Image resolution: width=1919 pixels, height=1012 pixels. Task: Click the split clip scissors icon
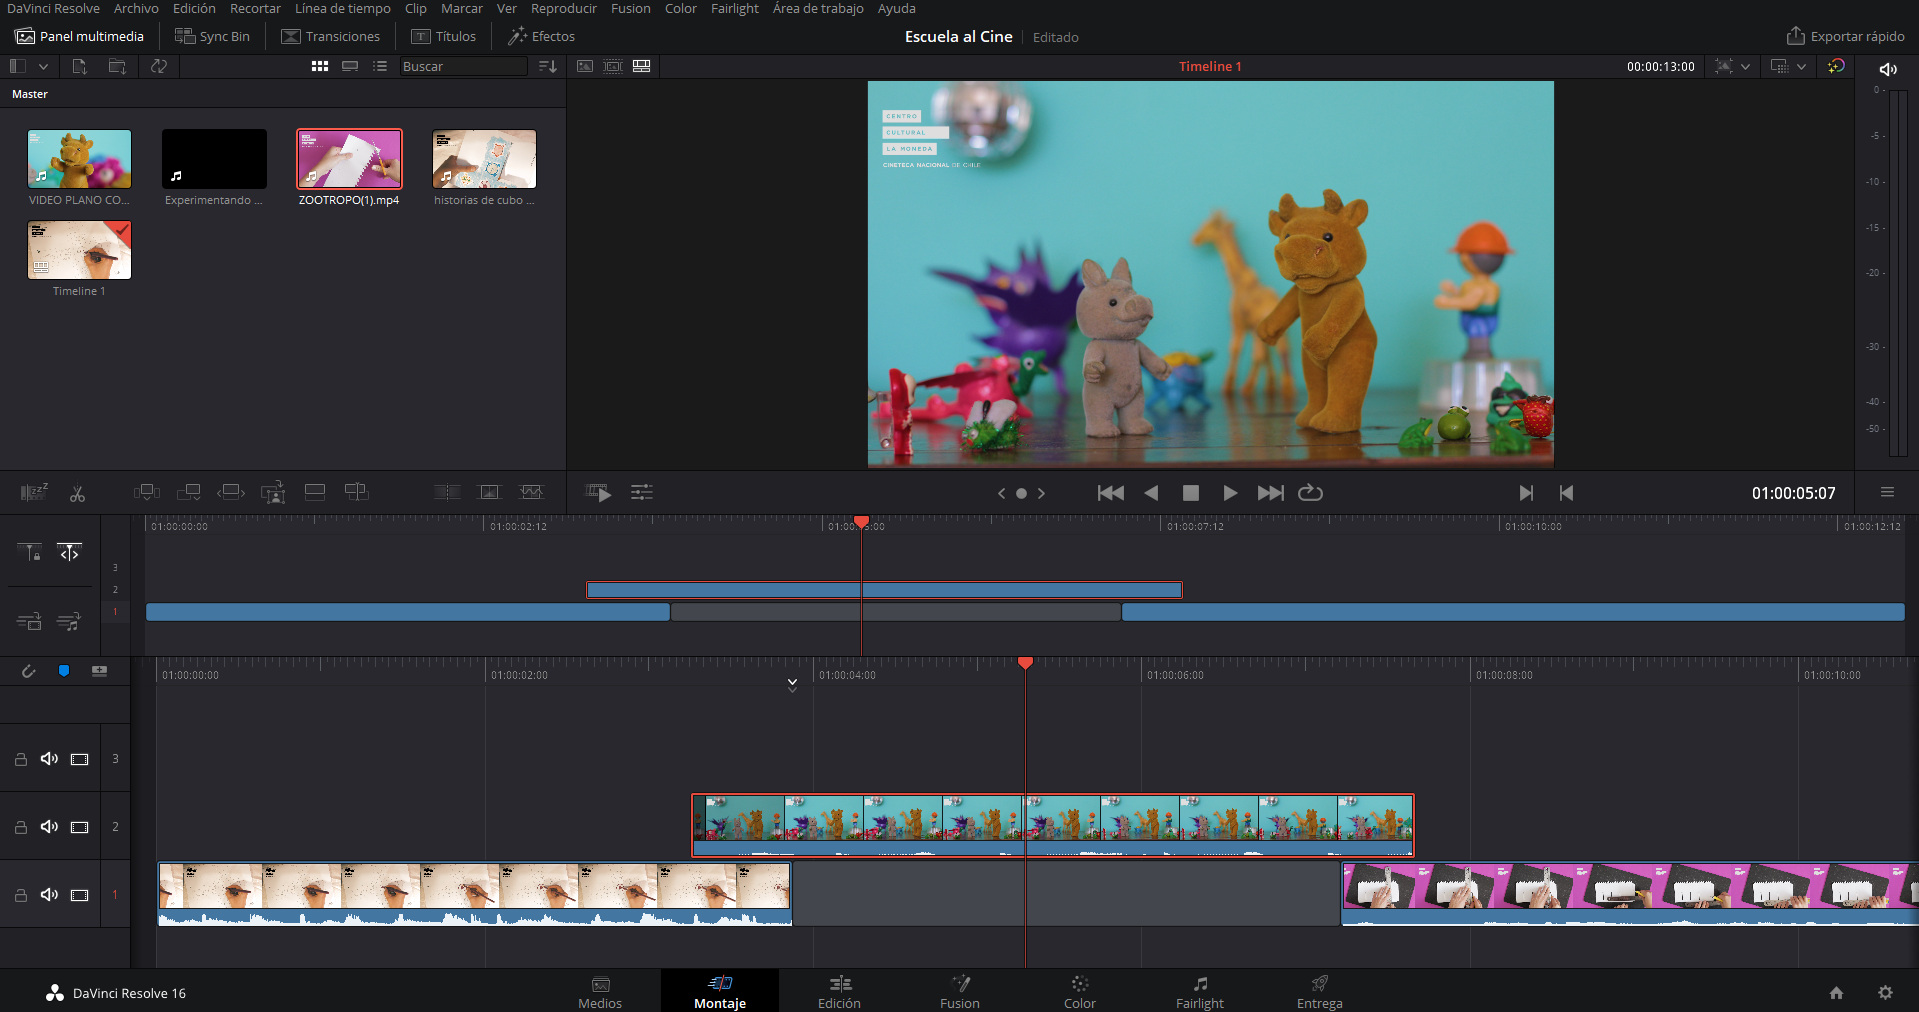coord(77,493)
